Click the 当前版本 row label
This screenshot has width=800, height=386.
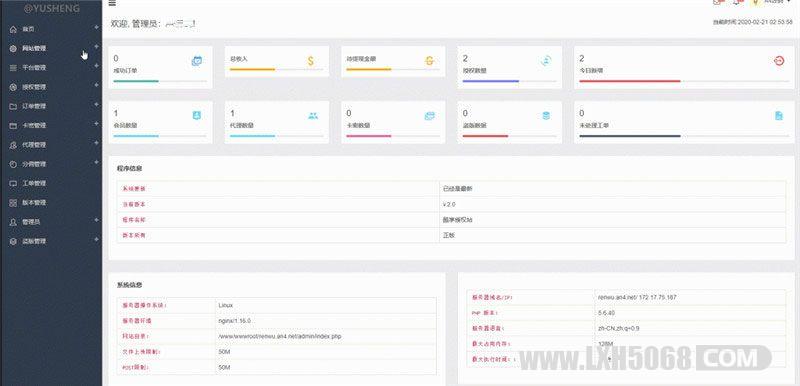134,204
